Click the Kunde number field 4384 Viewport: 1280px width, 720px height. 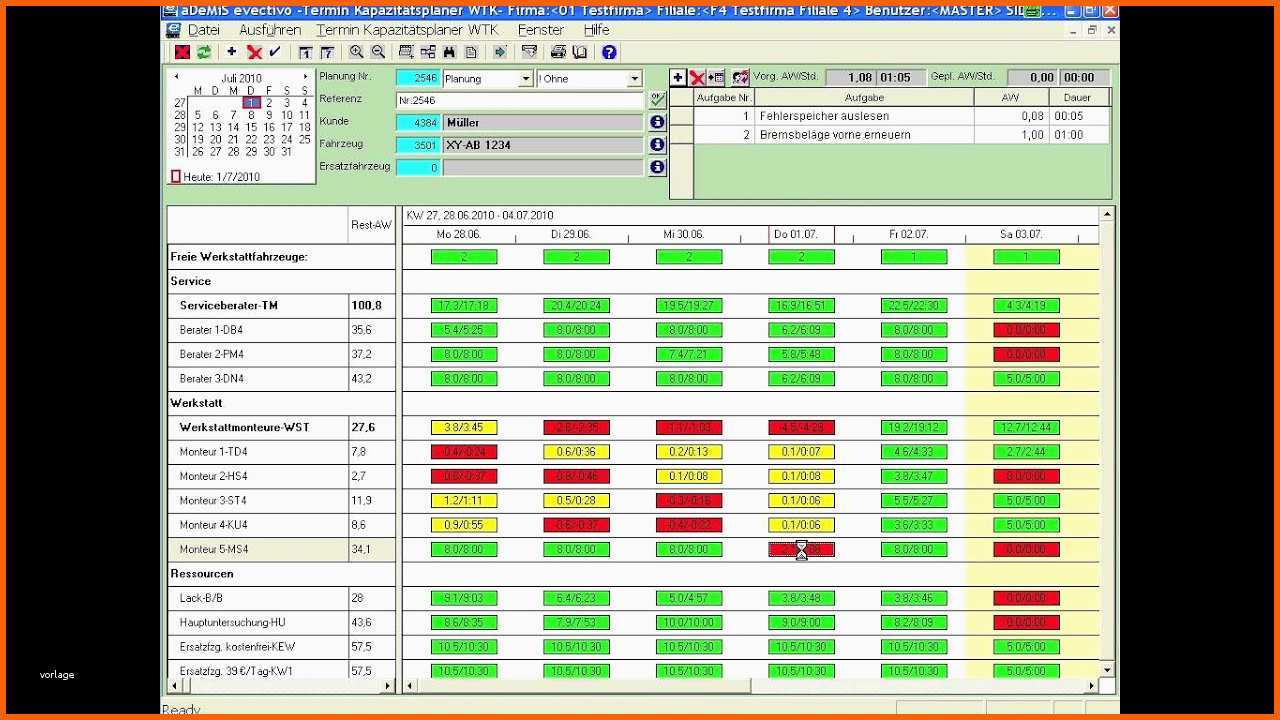coord(418,123)
